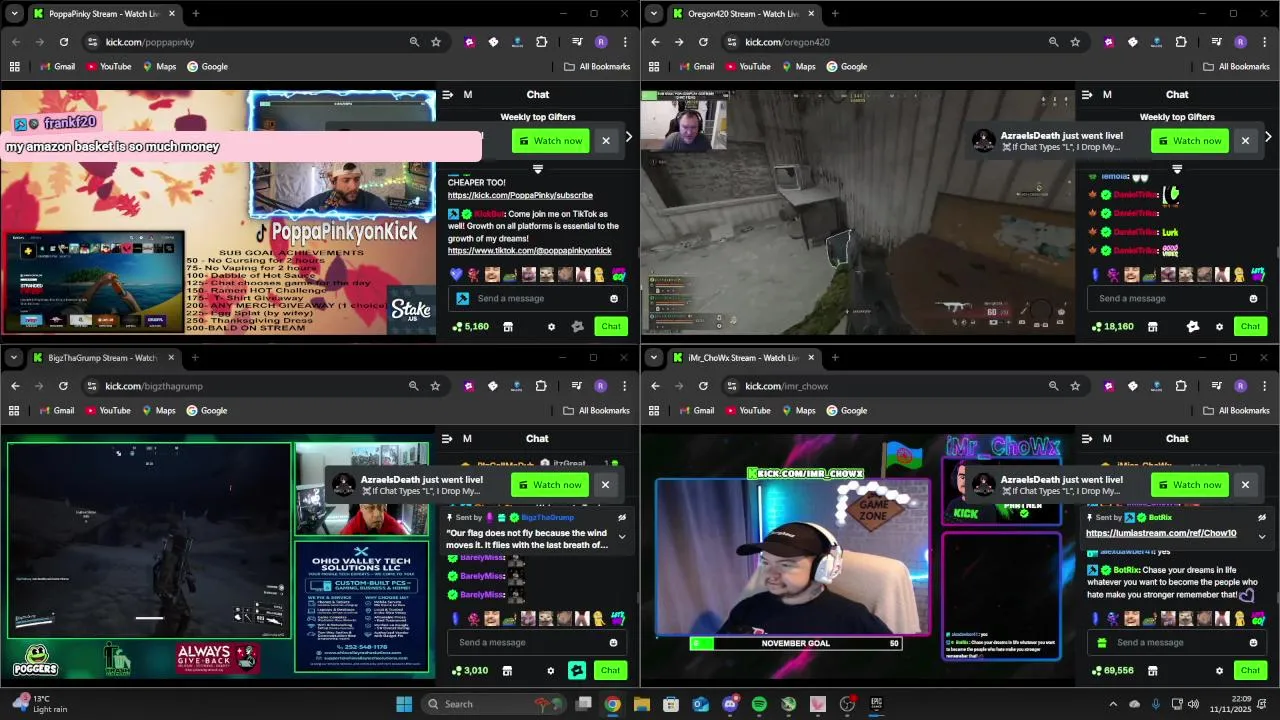
Task: Open zoom magnifier in PoppaPinky address bar
Action: point(414,42)
